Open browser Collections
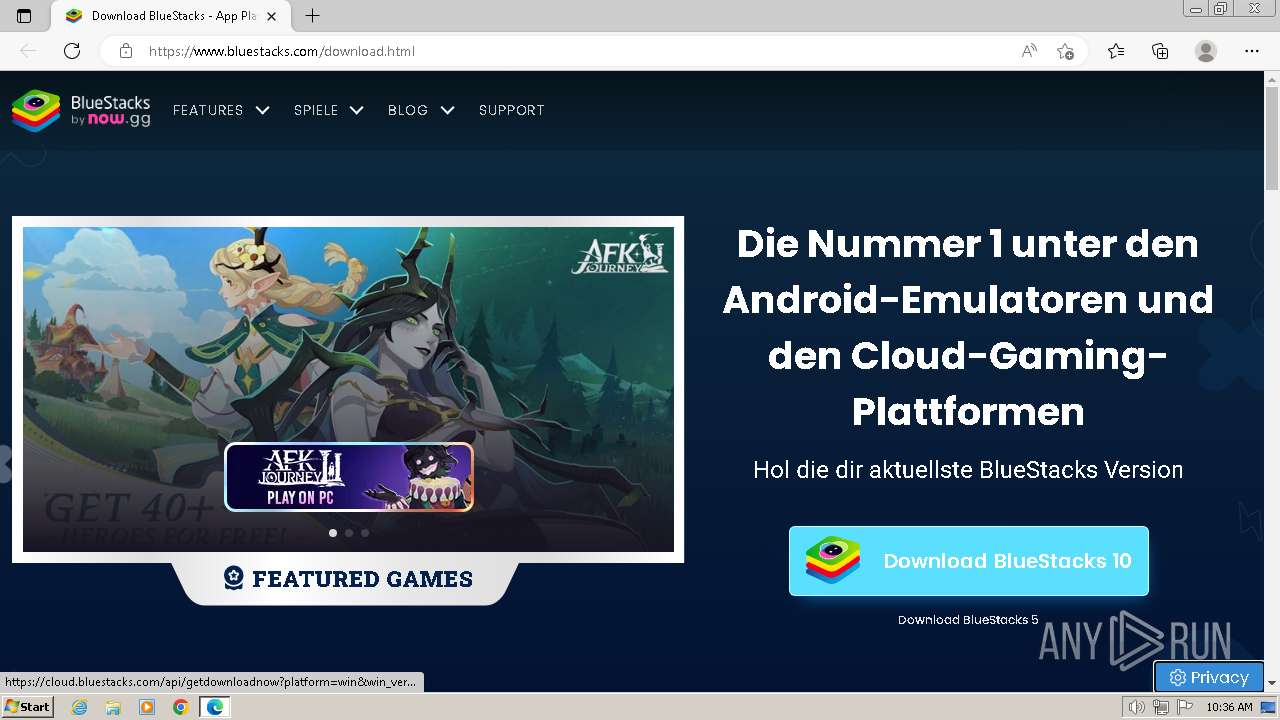This screenshot has height=720, width=1280. (x=1160, y=51)
